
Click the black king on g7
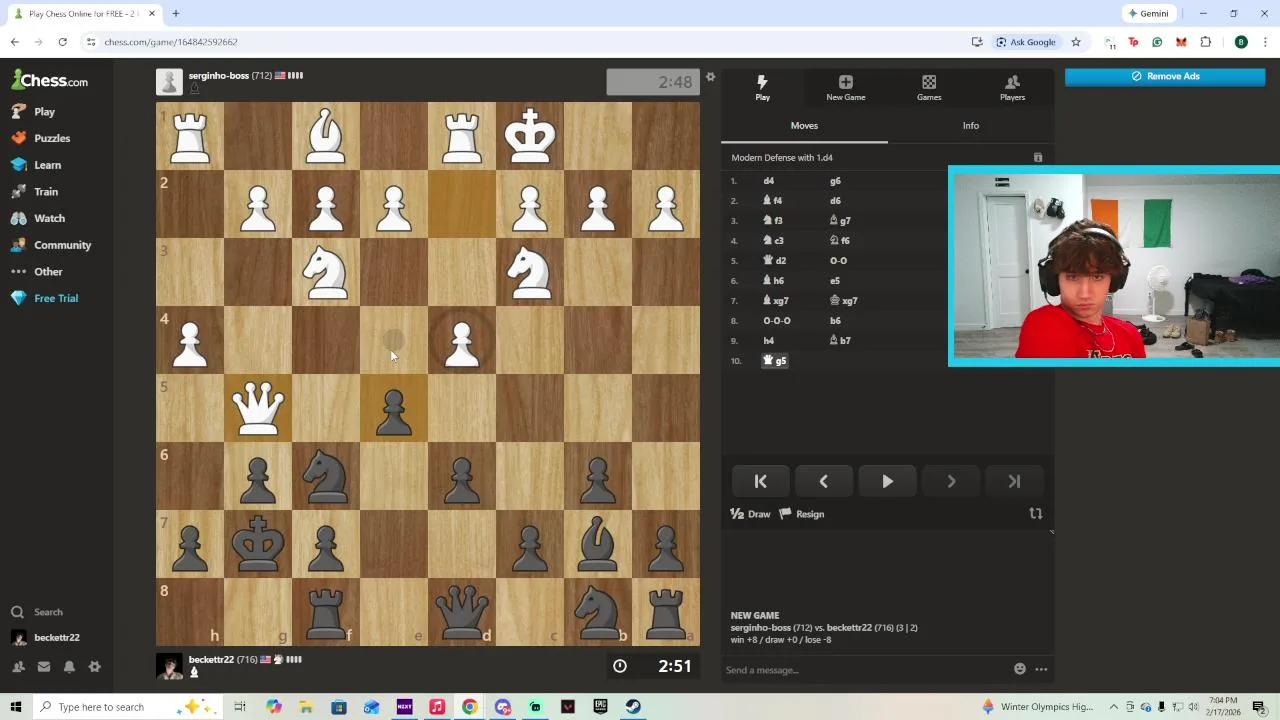click(x=258, y=544)
